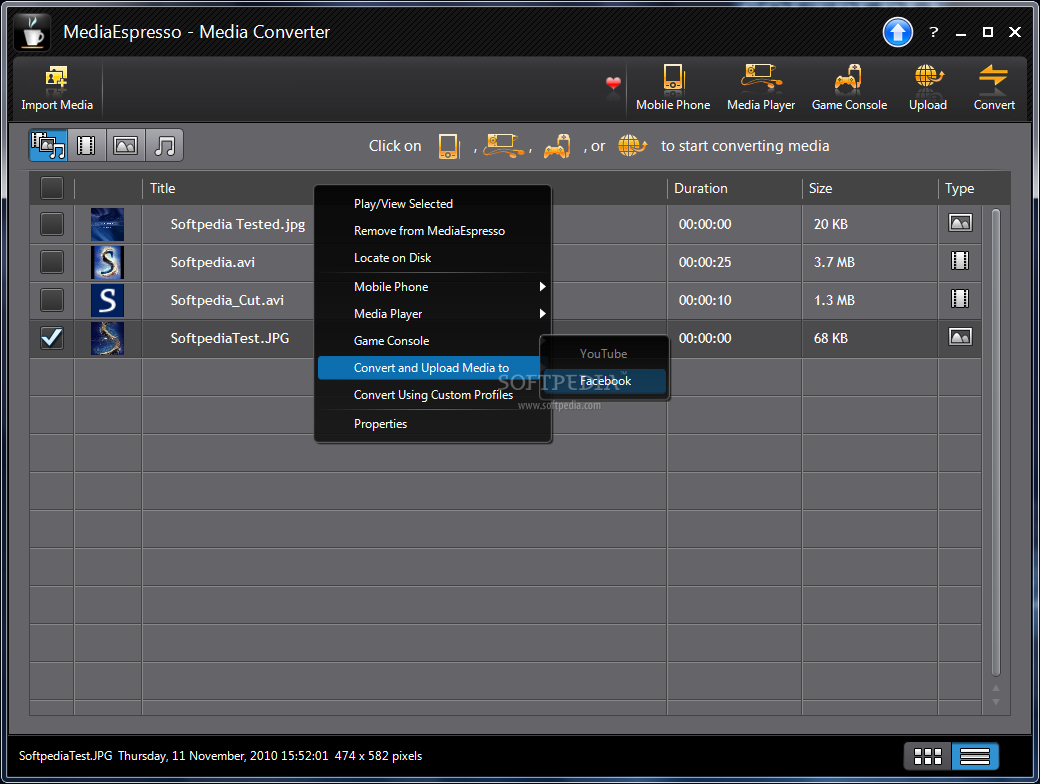Image resolution: width=1040 pixels, height=784 pixels.
Task: Show all media types filter
Action: [x=48, y=145]
